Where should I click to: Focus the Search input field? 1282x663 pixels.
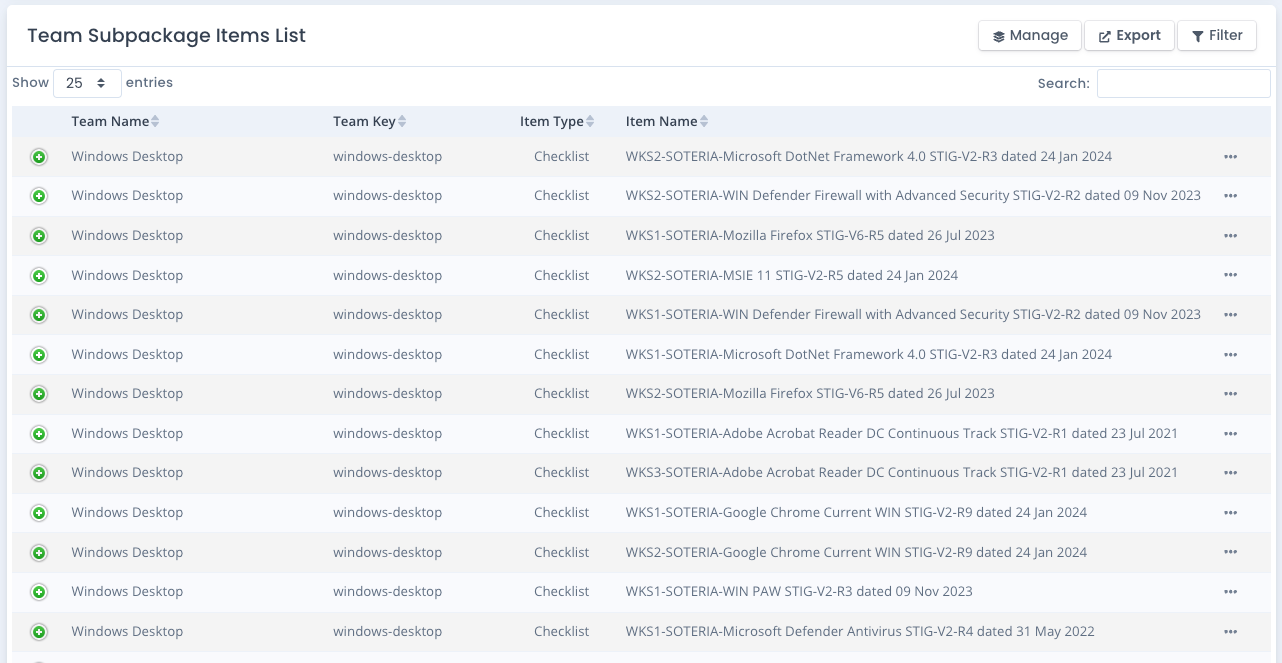coord(1183,83)
